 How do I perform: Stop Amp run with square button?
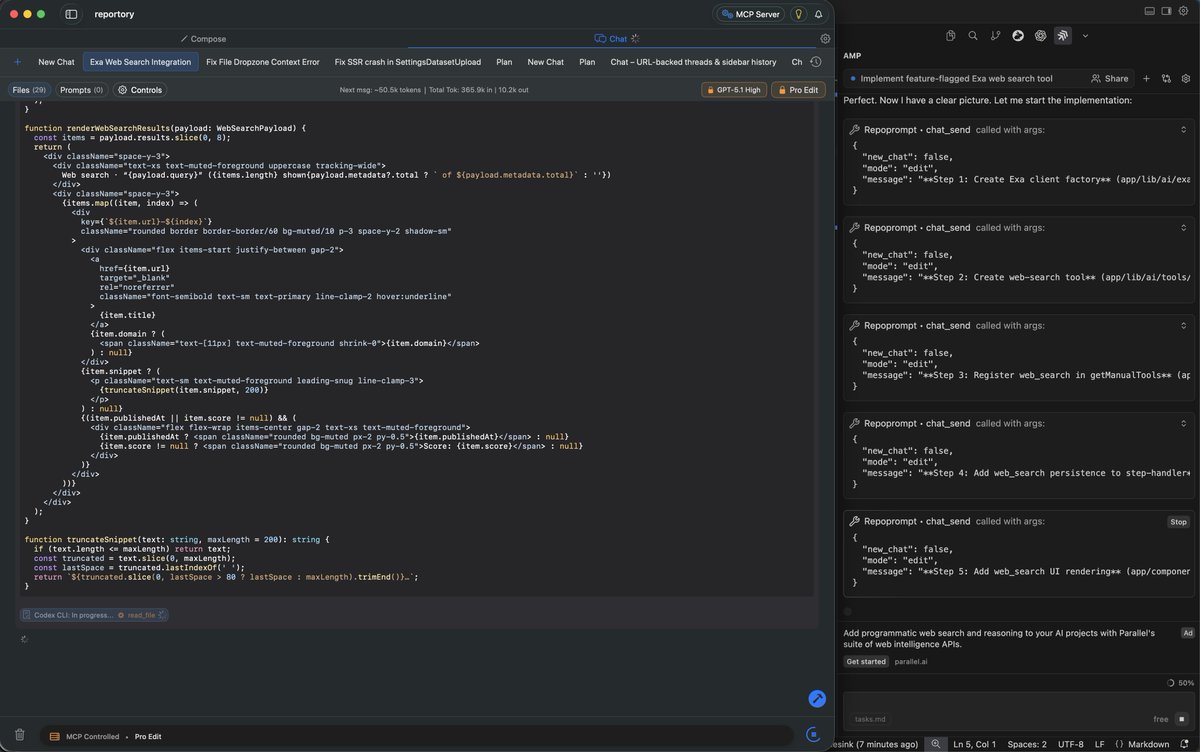pos(1184,719)
